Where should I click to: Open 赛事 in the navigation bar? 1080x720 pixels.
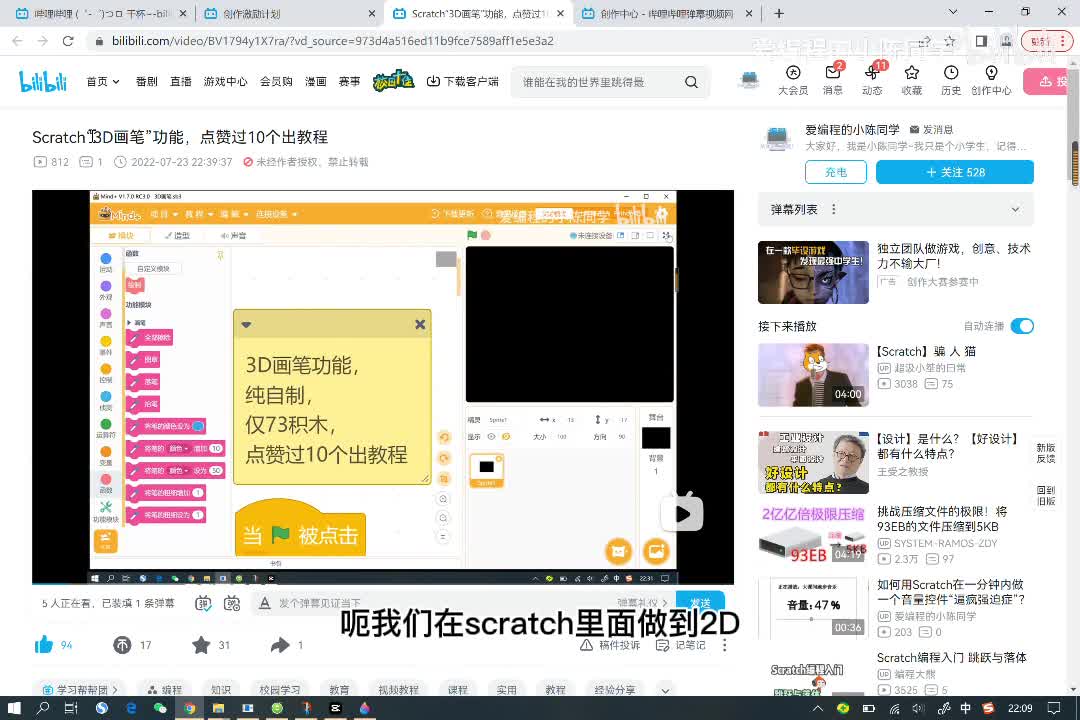click(349, 81)
